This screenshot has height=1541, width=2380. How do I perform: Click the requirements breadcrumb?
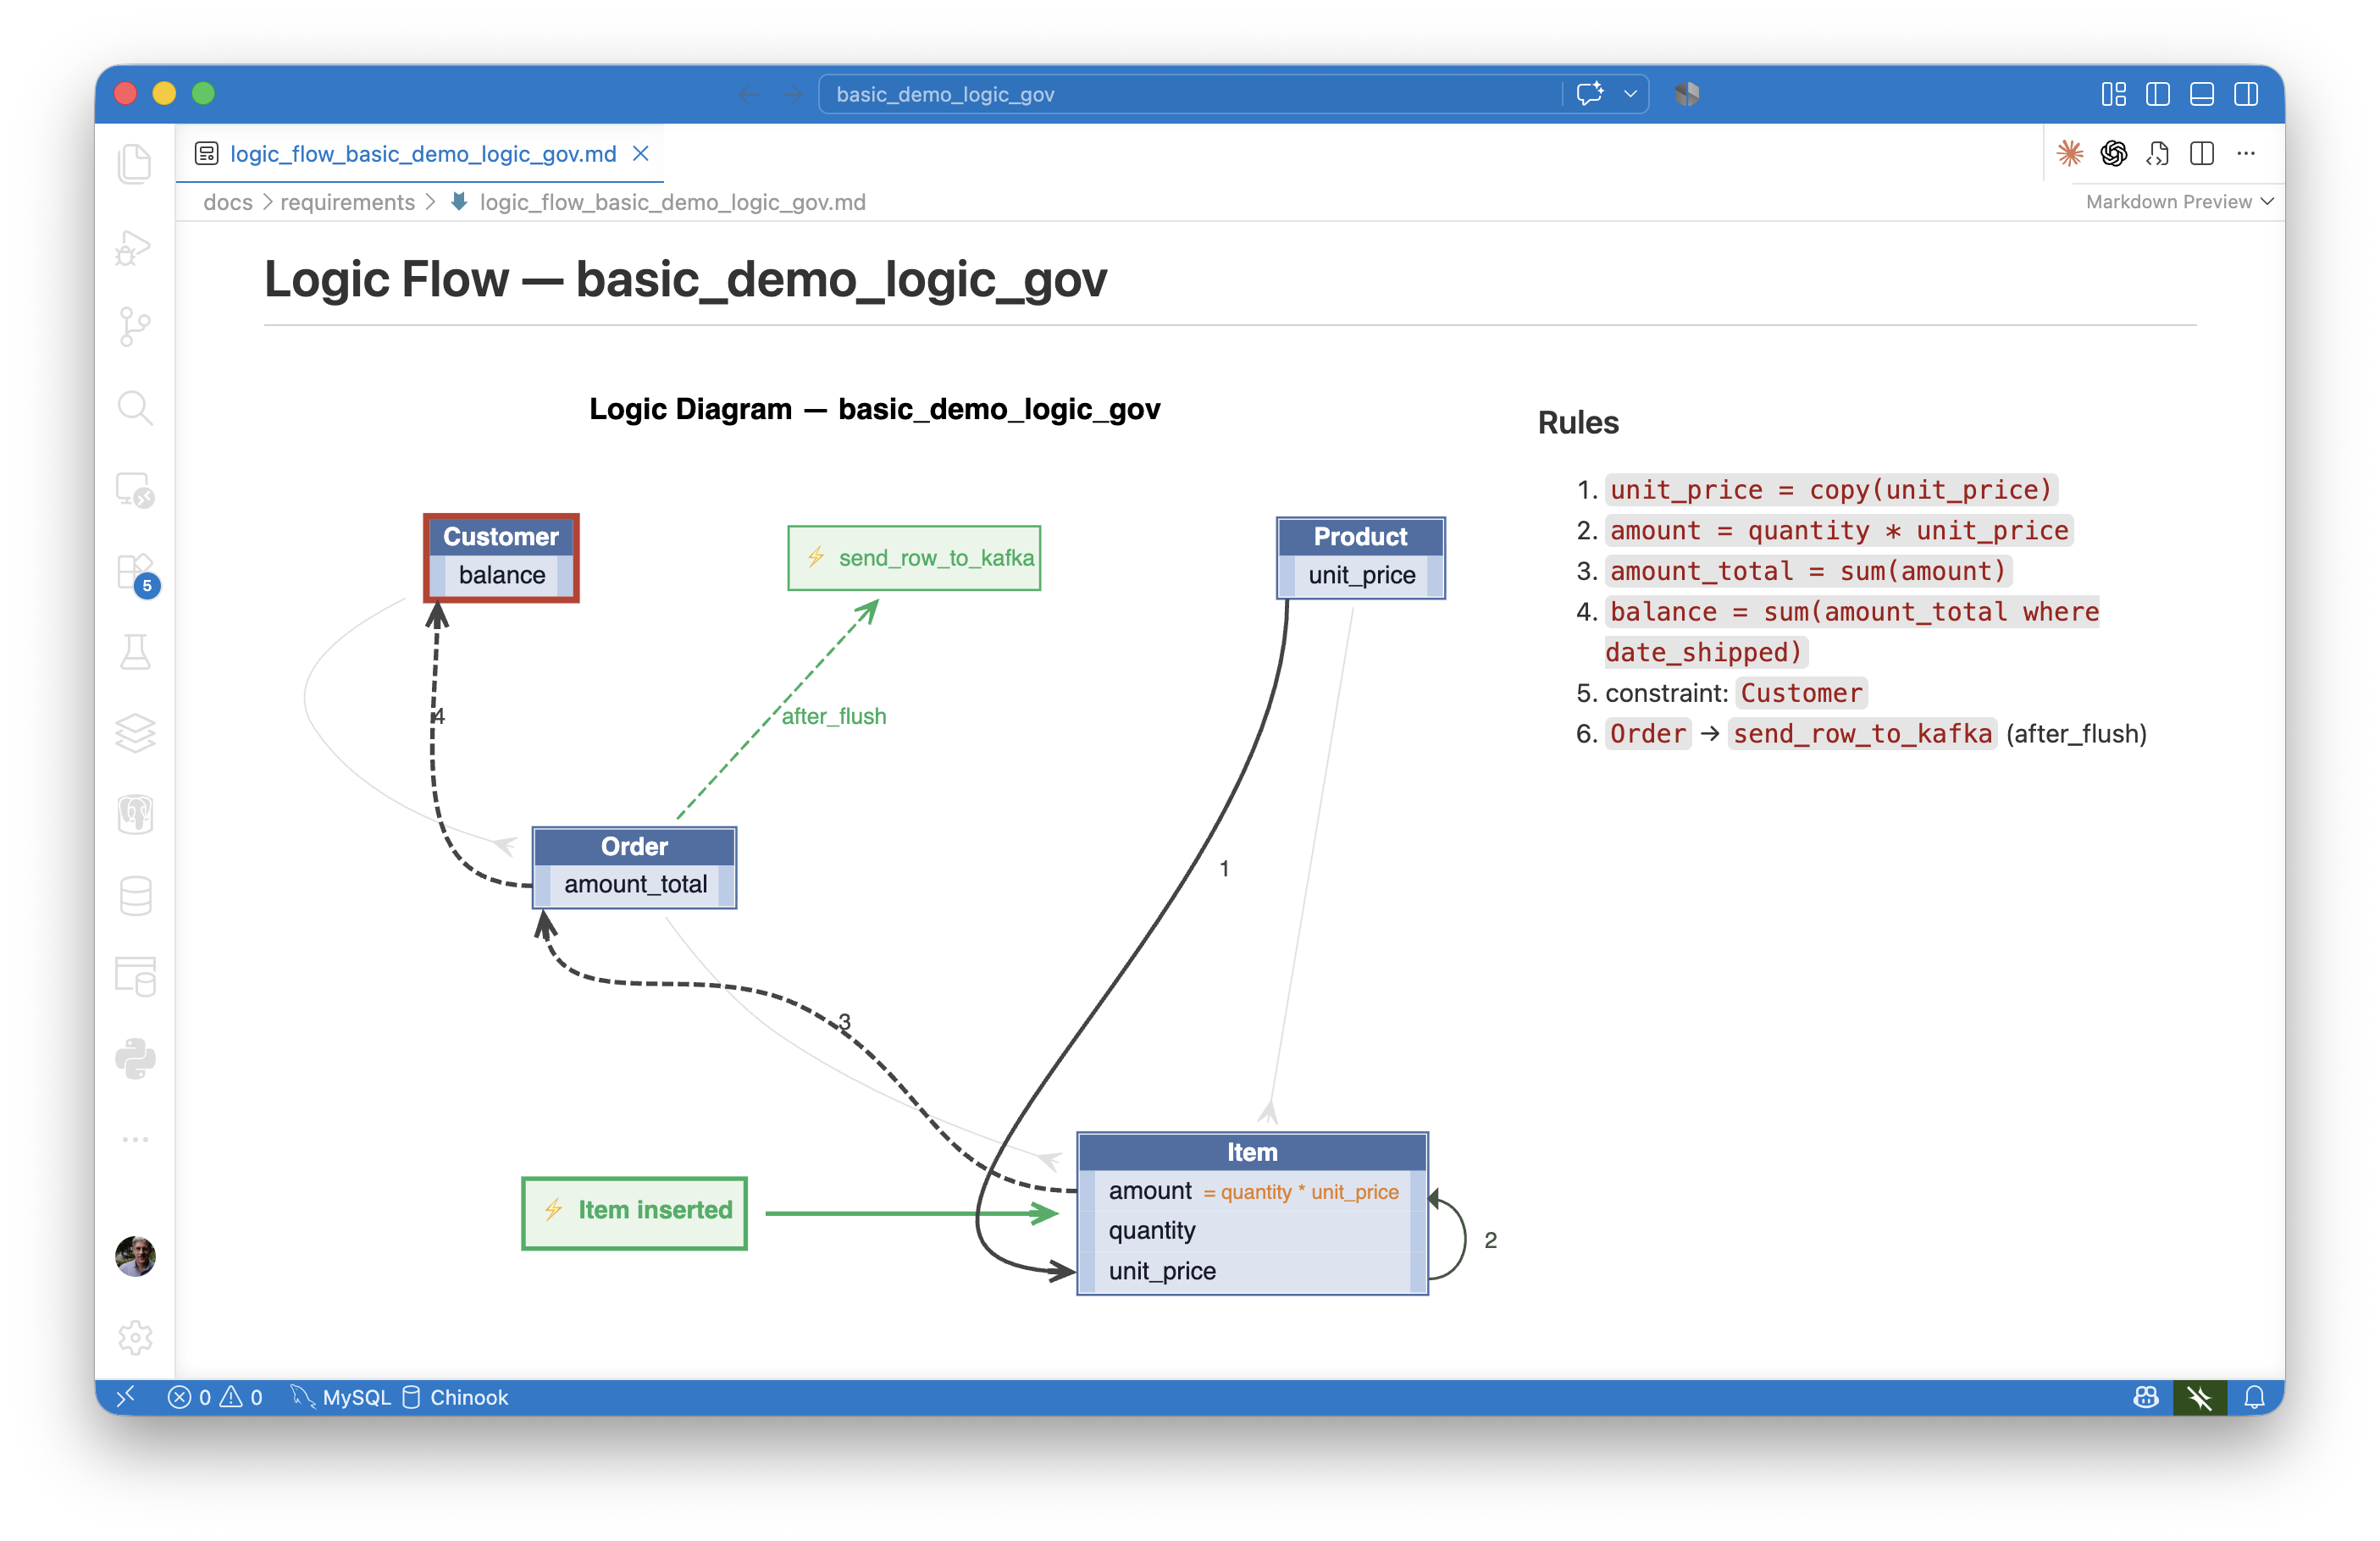[347, 202]
